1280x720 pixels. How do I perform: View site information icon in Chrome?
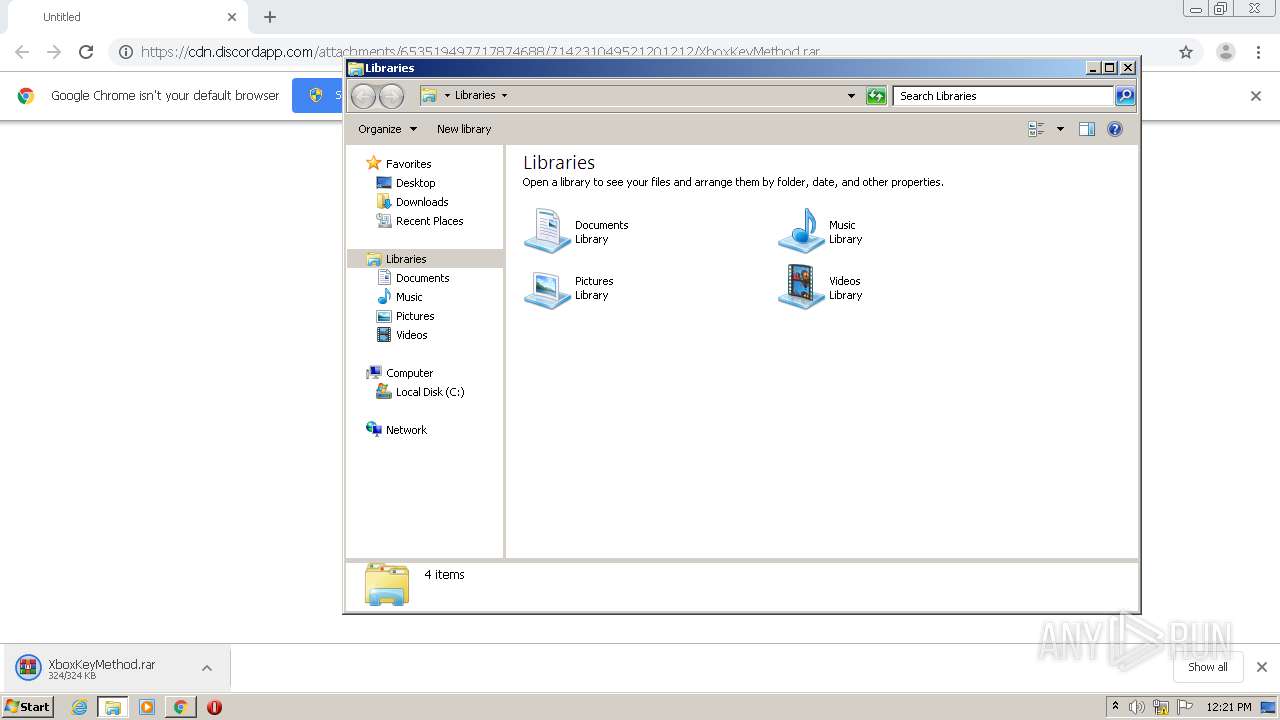(126, 52)
